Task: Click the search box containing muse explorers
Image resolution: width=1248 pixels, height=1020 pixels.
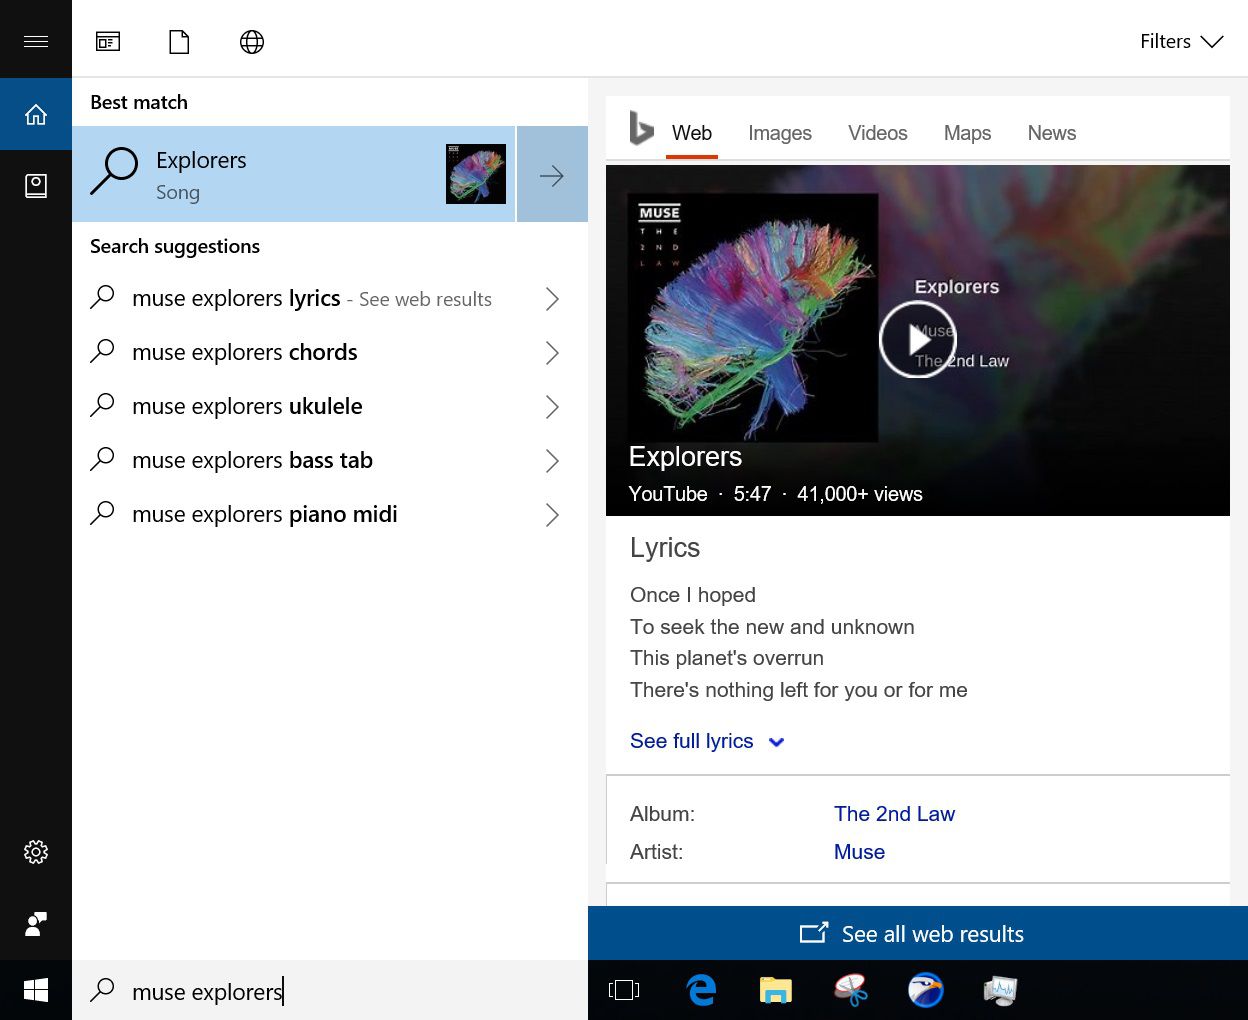Action: tap(330, 990)
